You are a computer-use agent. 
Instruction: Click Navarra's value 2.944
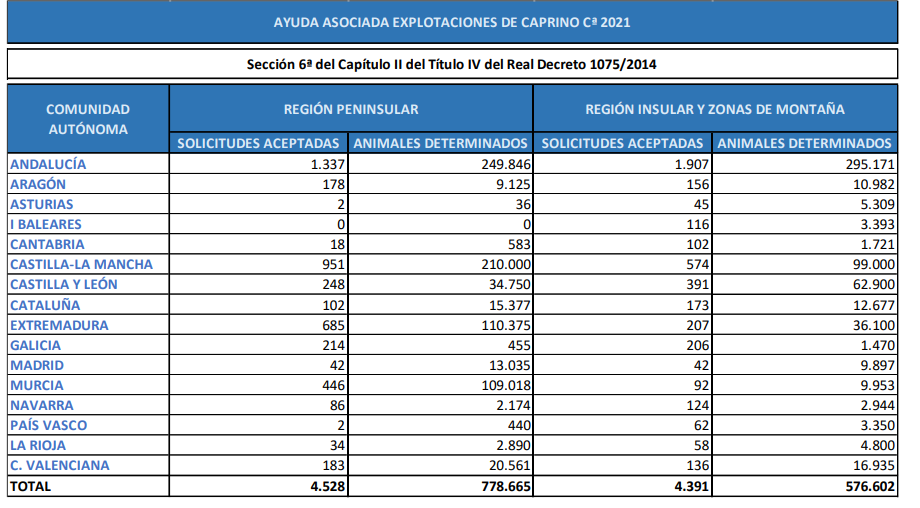coord(878,405)
